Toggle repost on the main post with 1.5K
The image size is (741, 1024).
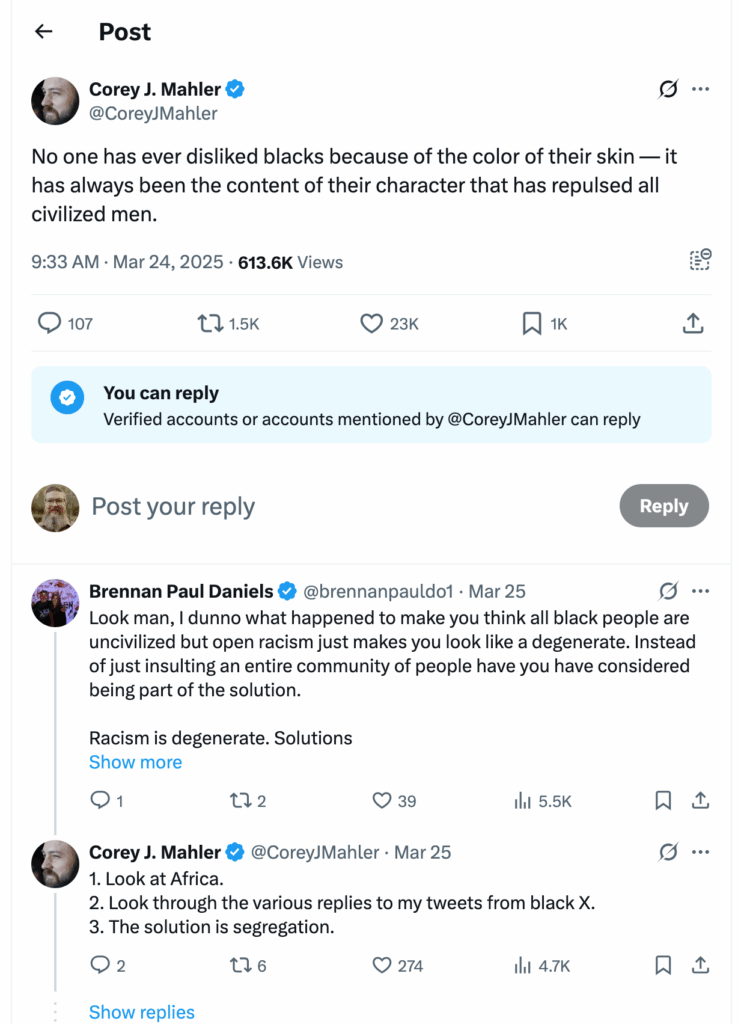click(209, 323)
